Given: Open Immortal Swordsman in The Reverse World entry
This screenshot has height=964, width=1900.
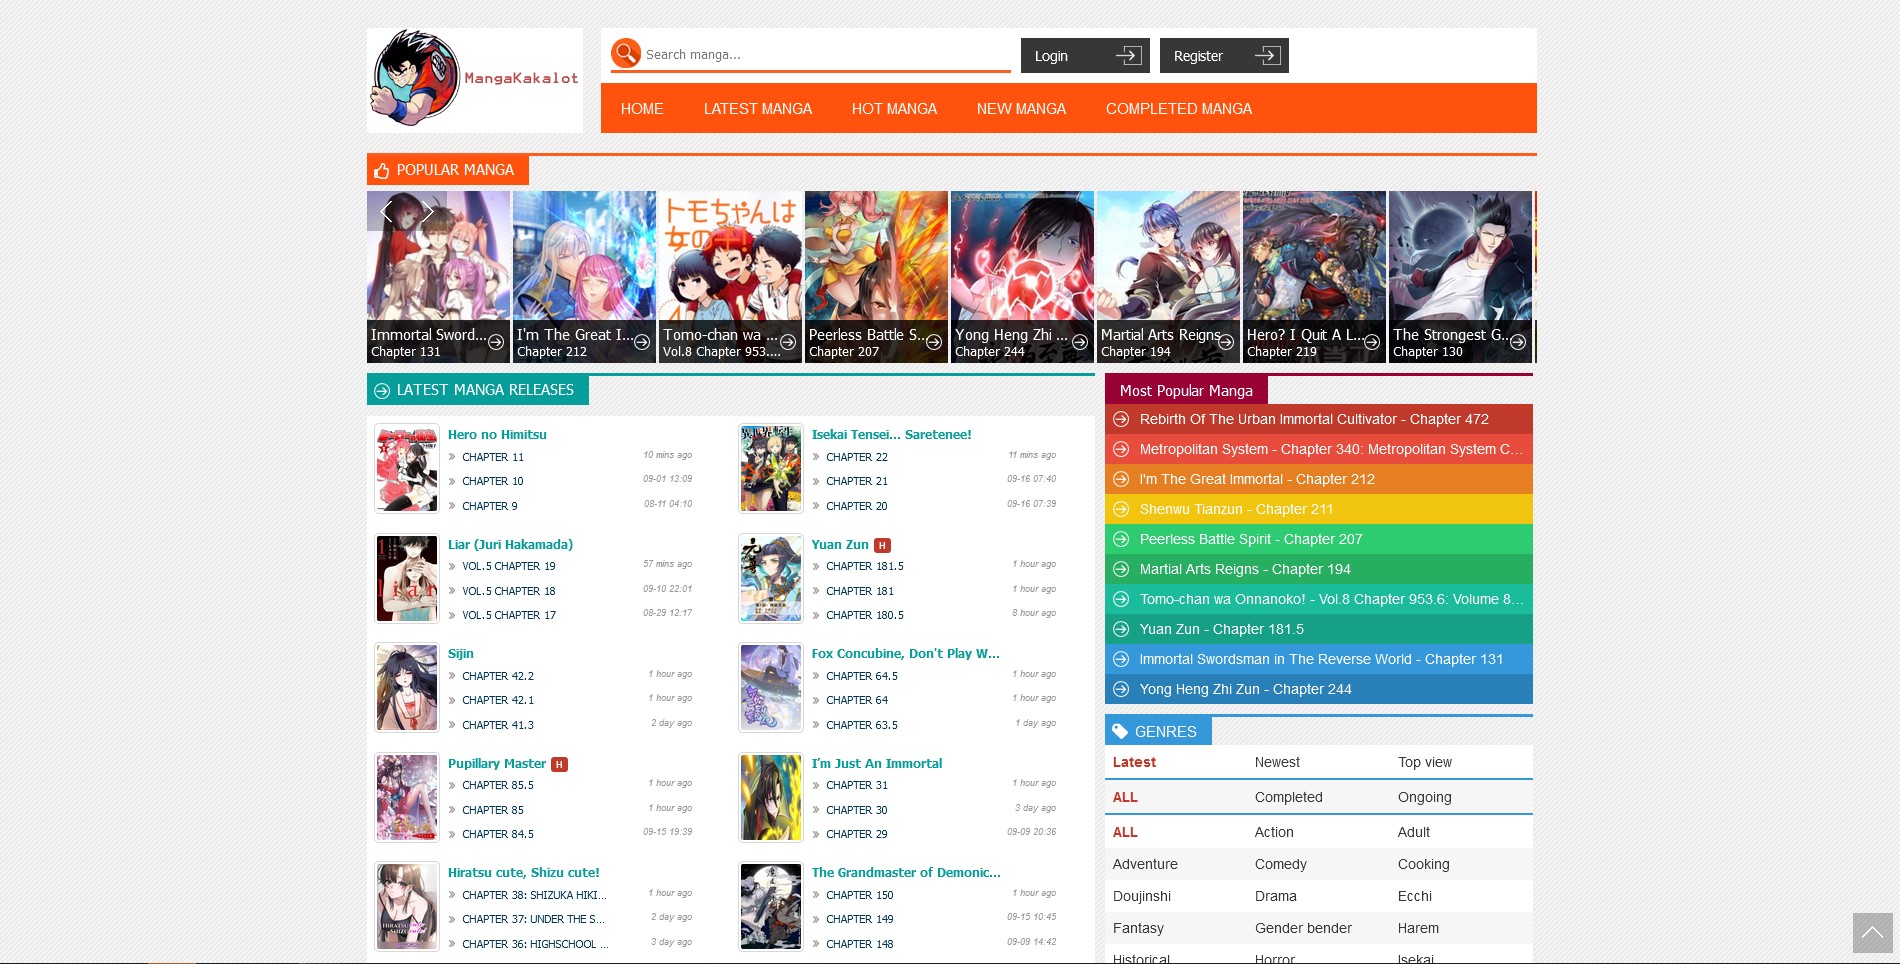Looking at the screenshot, I should pyautogui.click(x=1319, y=659).
